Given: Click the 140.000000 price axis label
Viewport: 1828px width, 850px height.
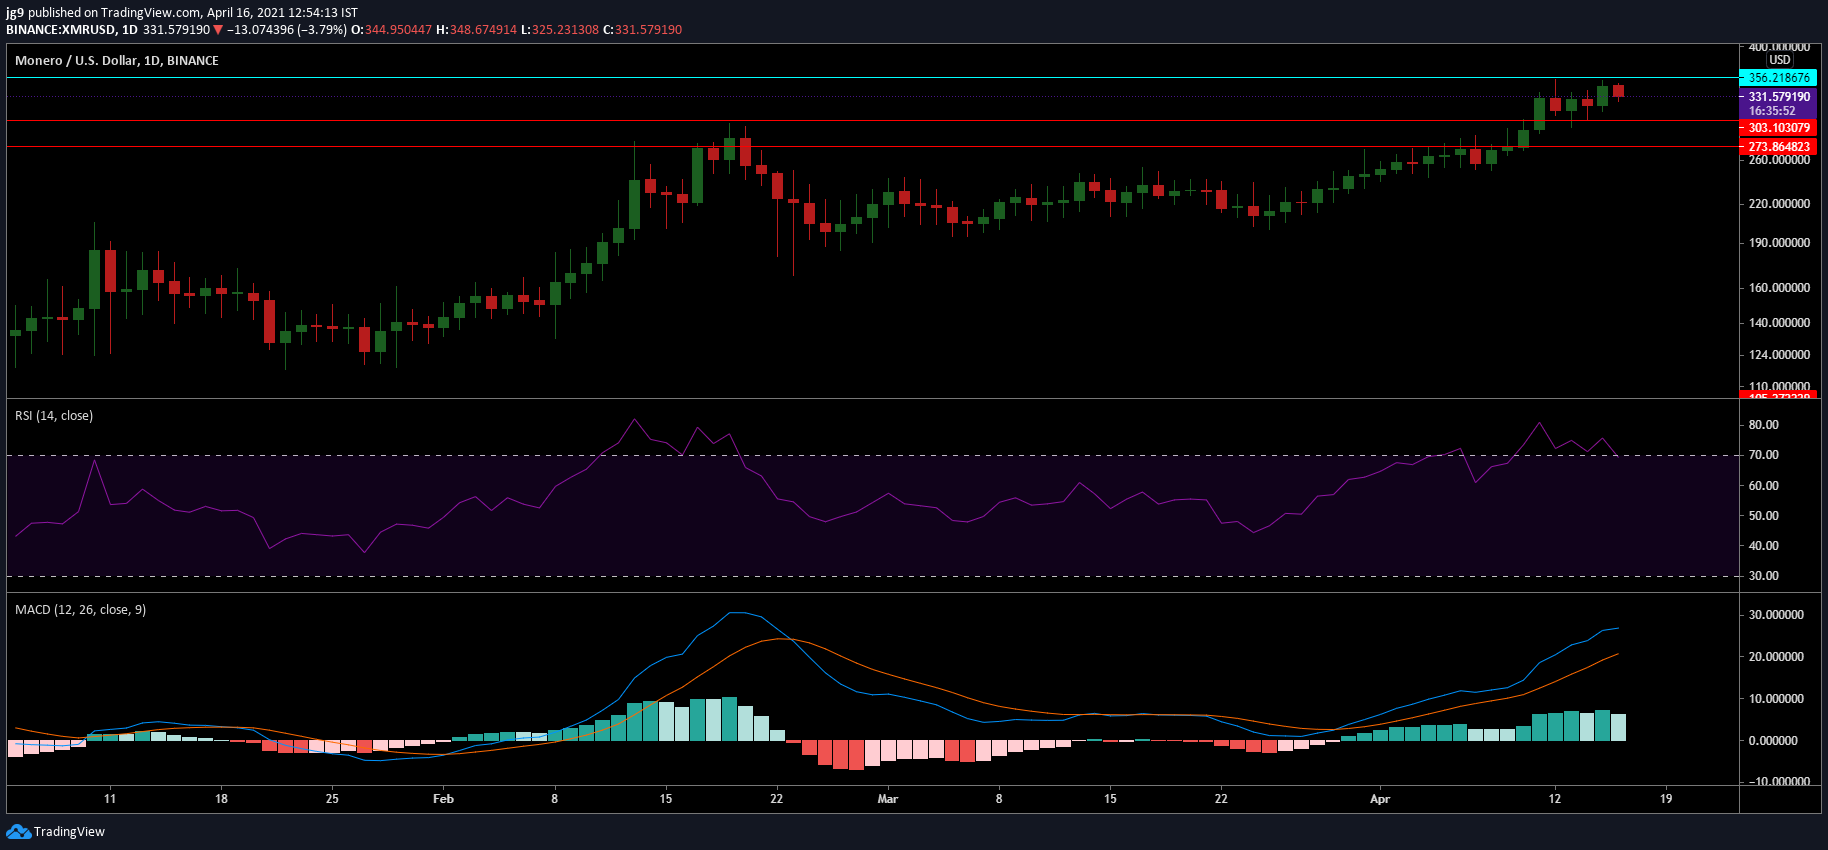Looking at the screenshot, I should click(1779, 323).
